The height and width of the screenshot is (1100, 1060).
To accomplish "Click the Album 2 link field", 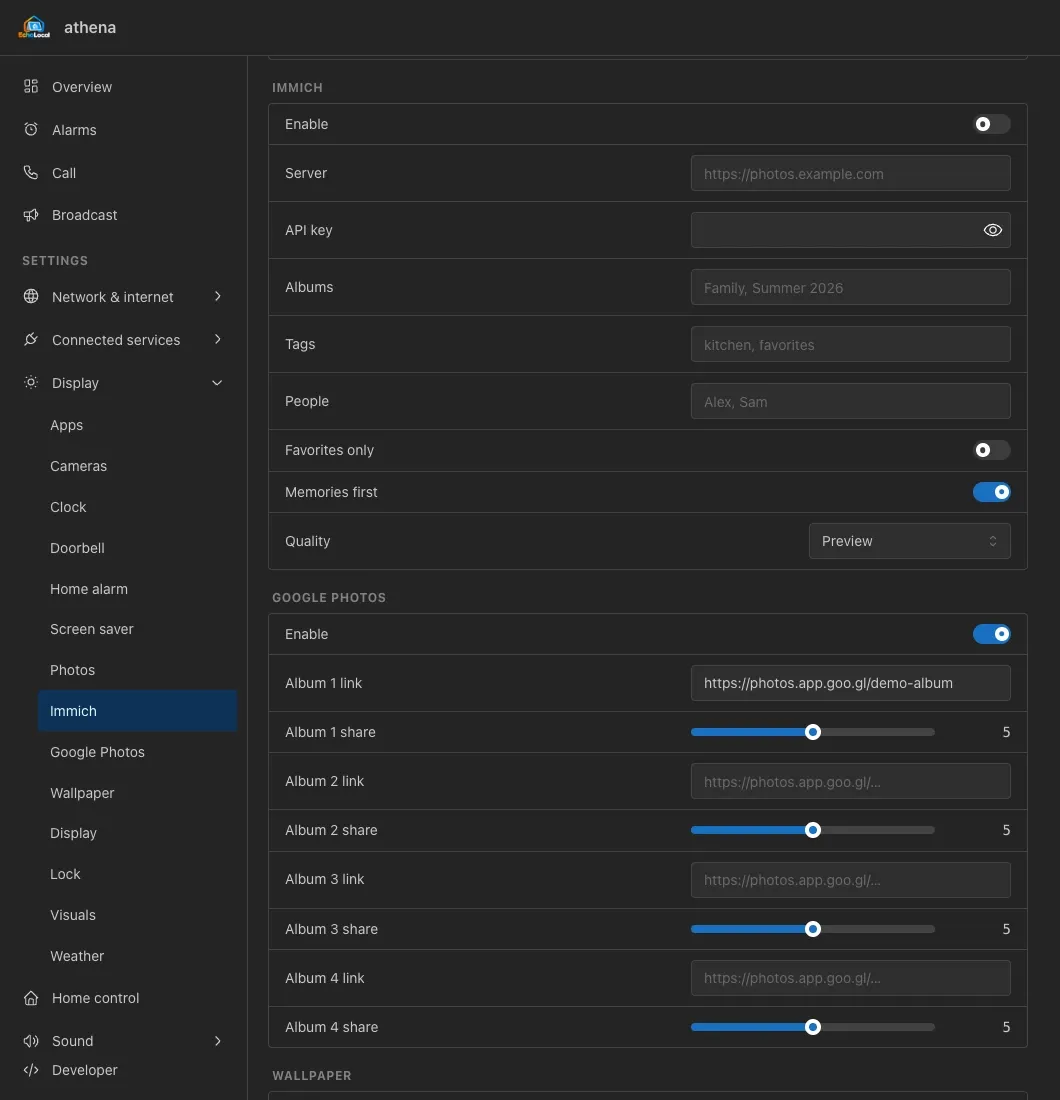I will (850, 781).
